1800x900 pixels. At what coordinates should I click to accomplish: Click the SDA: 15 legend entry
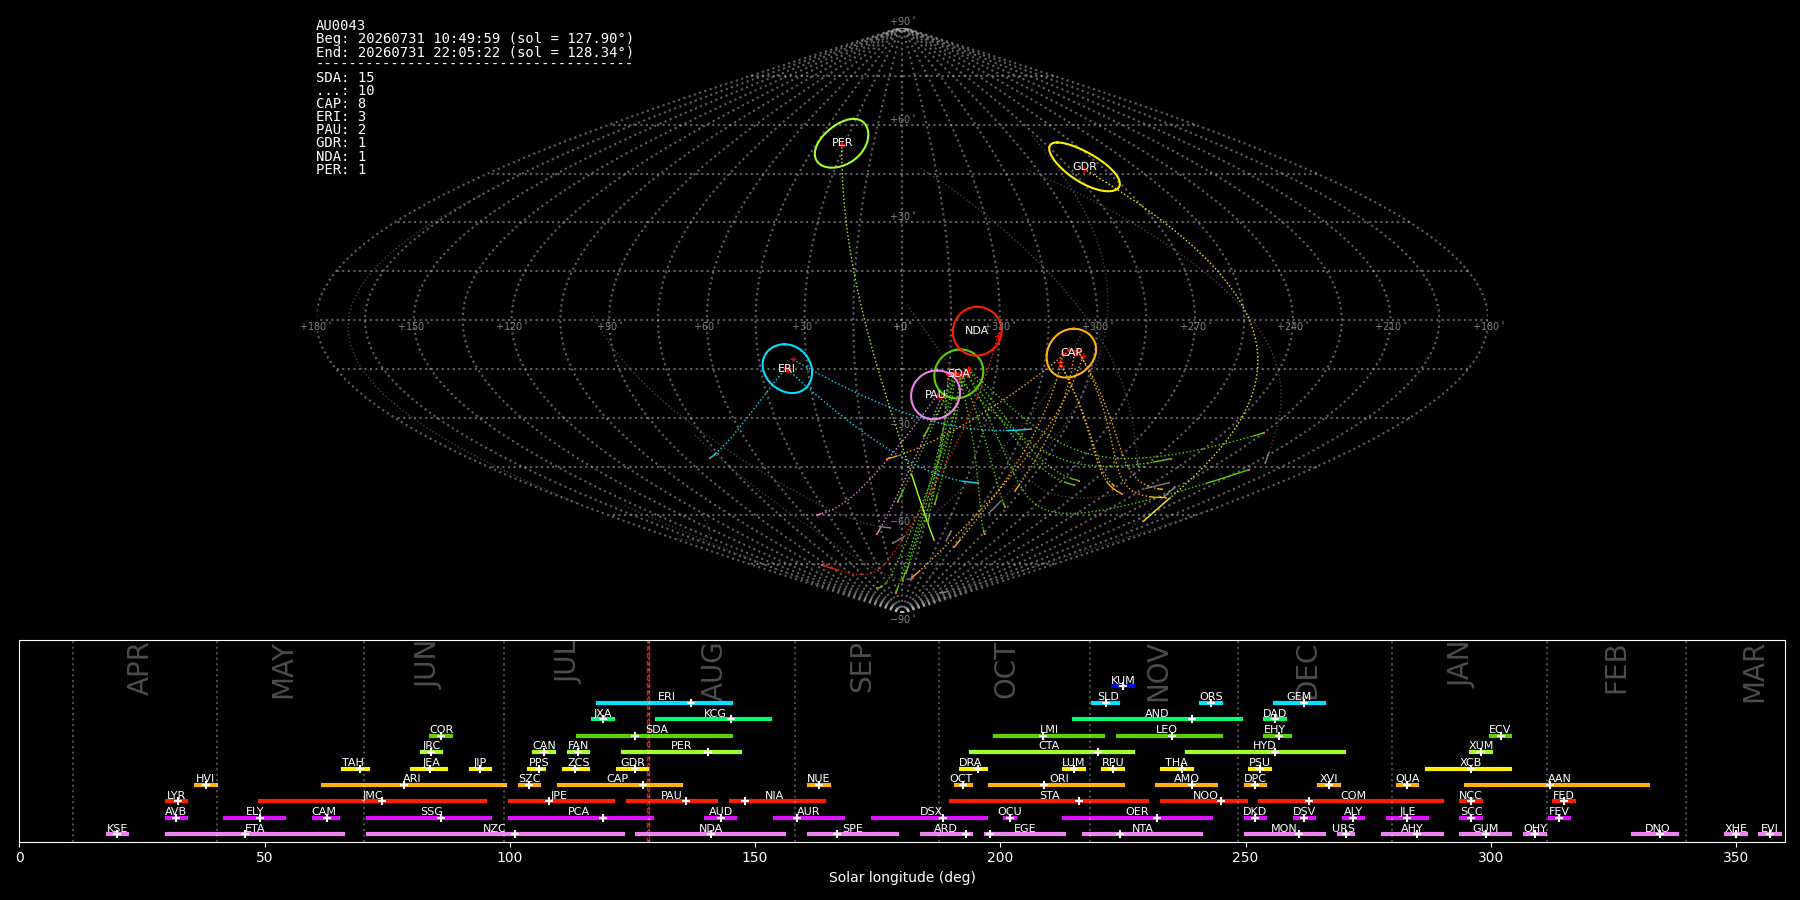[x=345, y=78]
